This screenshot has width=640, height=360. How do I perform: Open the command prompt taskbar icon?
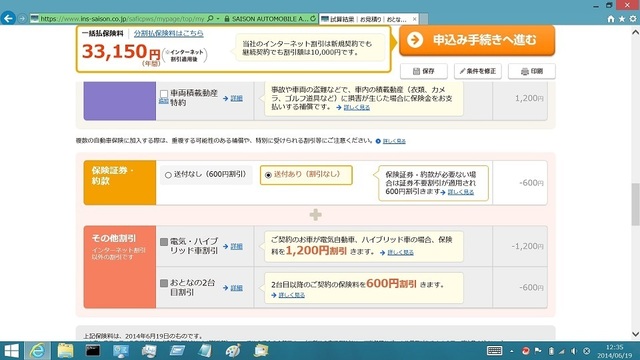click(x=93, y=351)
